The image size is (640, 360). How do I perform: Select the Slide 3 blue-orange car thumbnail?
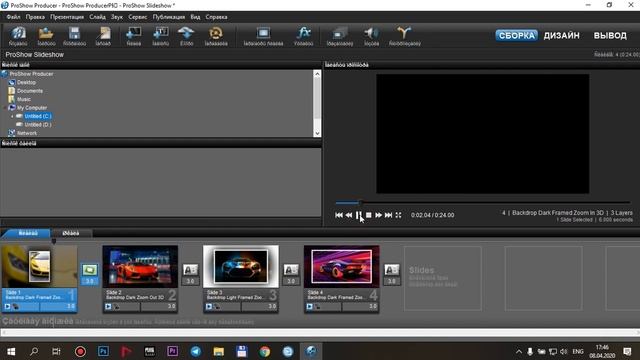(x=241, y=267)
